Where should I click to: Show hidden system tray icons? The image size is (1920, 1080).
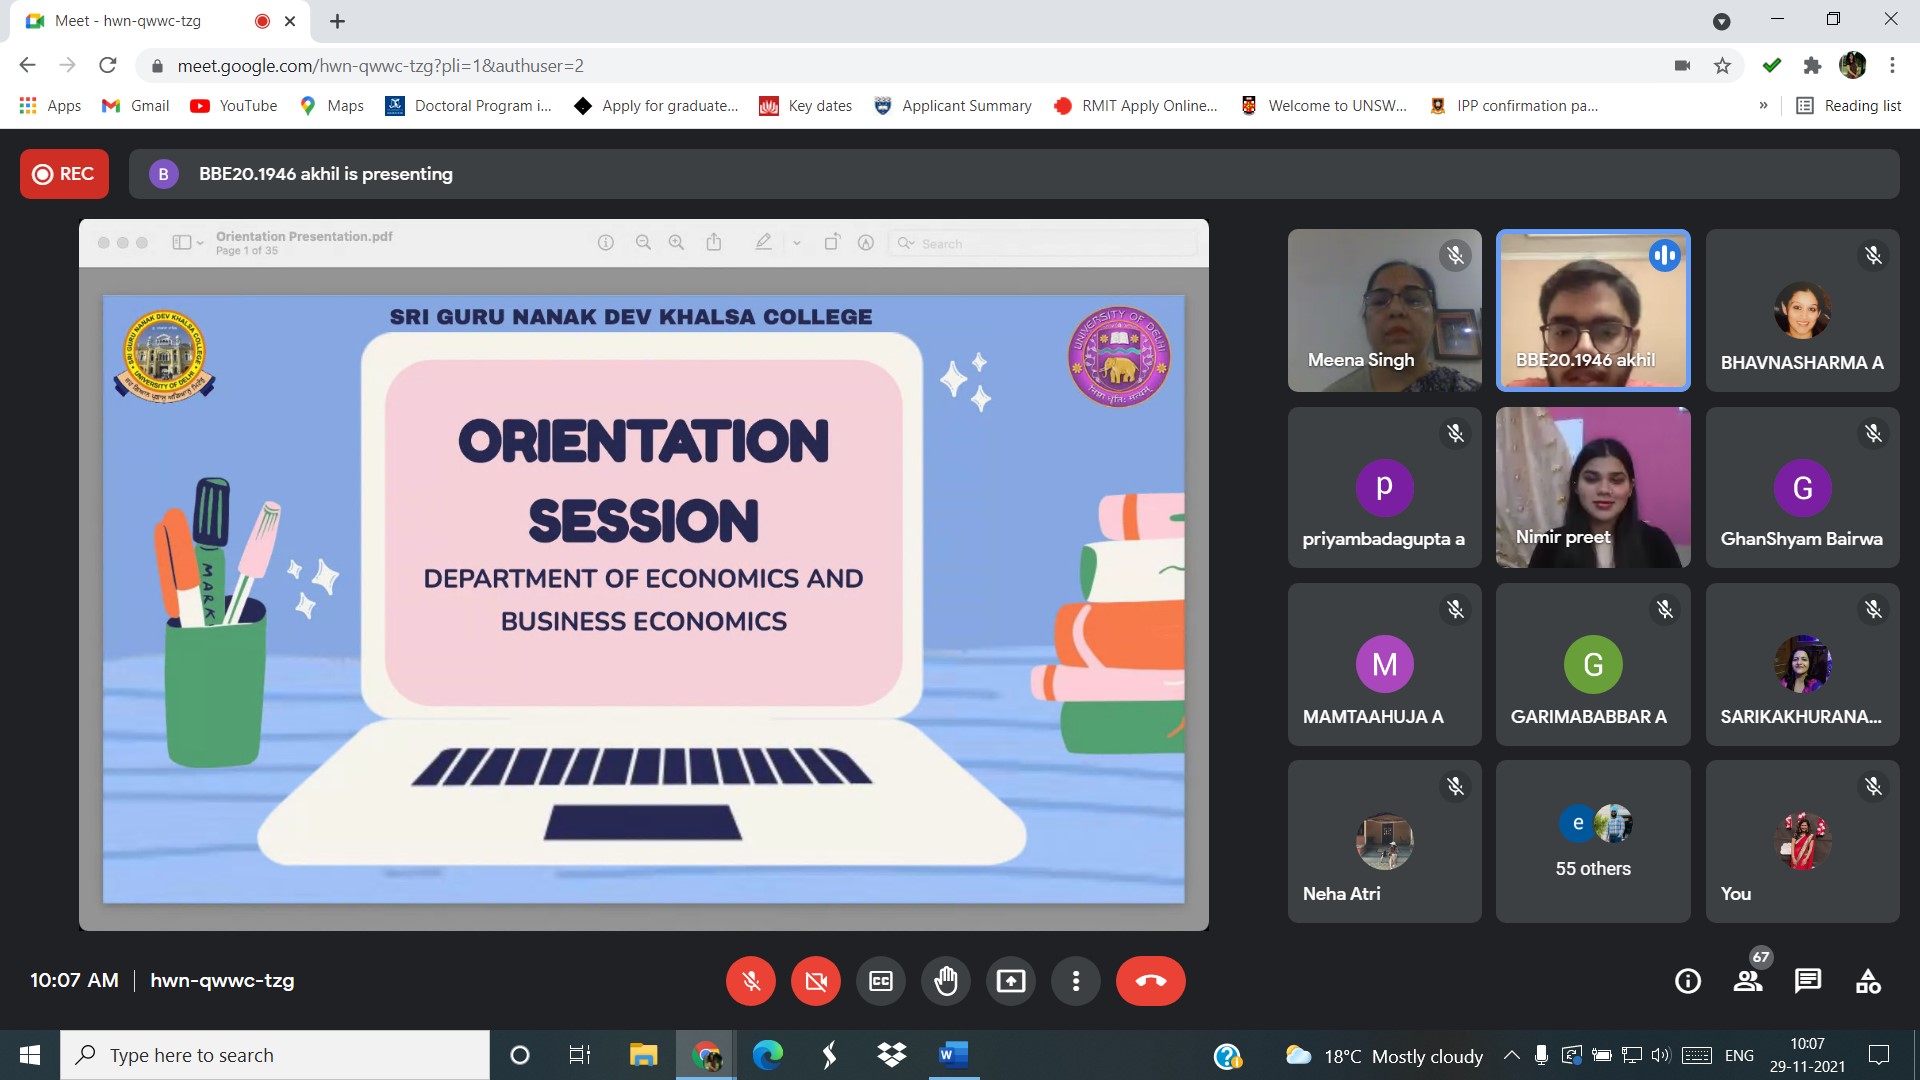coord(1511,1055)
